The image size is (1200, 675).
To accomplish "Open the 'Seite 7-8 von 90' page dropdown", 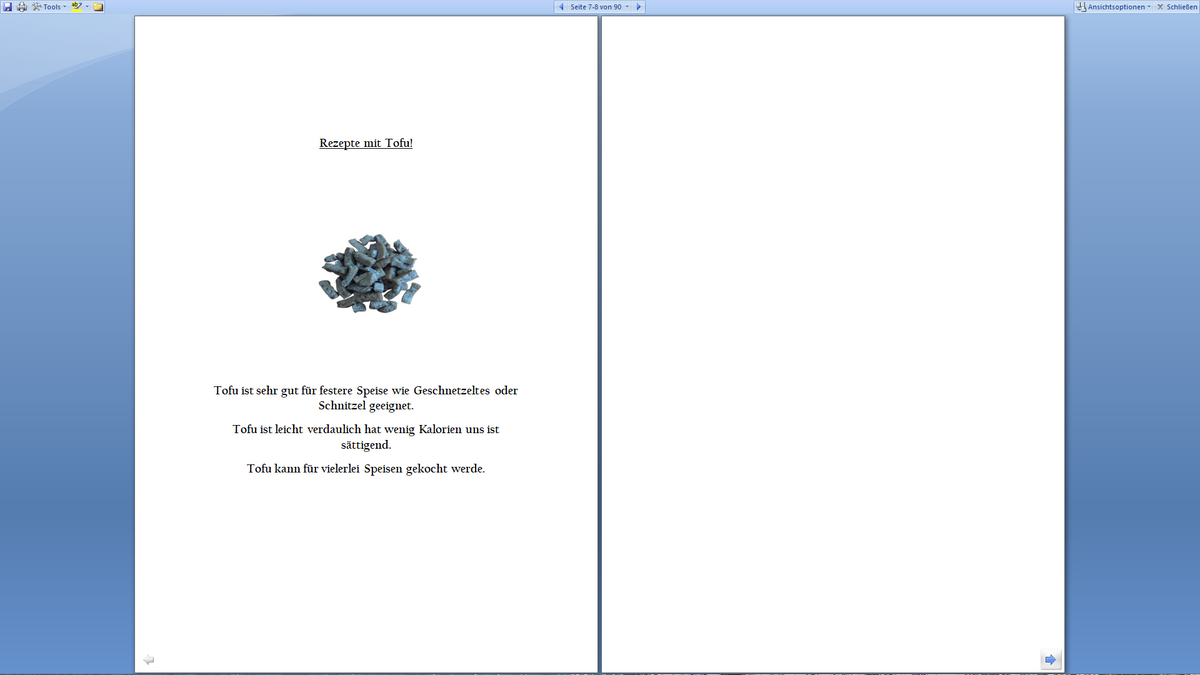I will coord(599,7).
